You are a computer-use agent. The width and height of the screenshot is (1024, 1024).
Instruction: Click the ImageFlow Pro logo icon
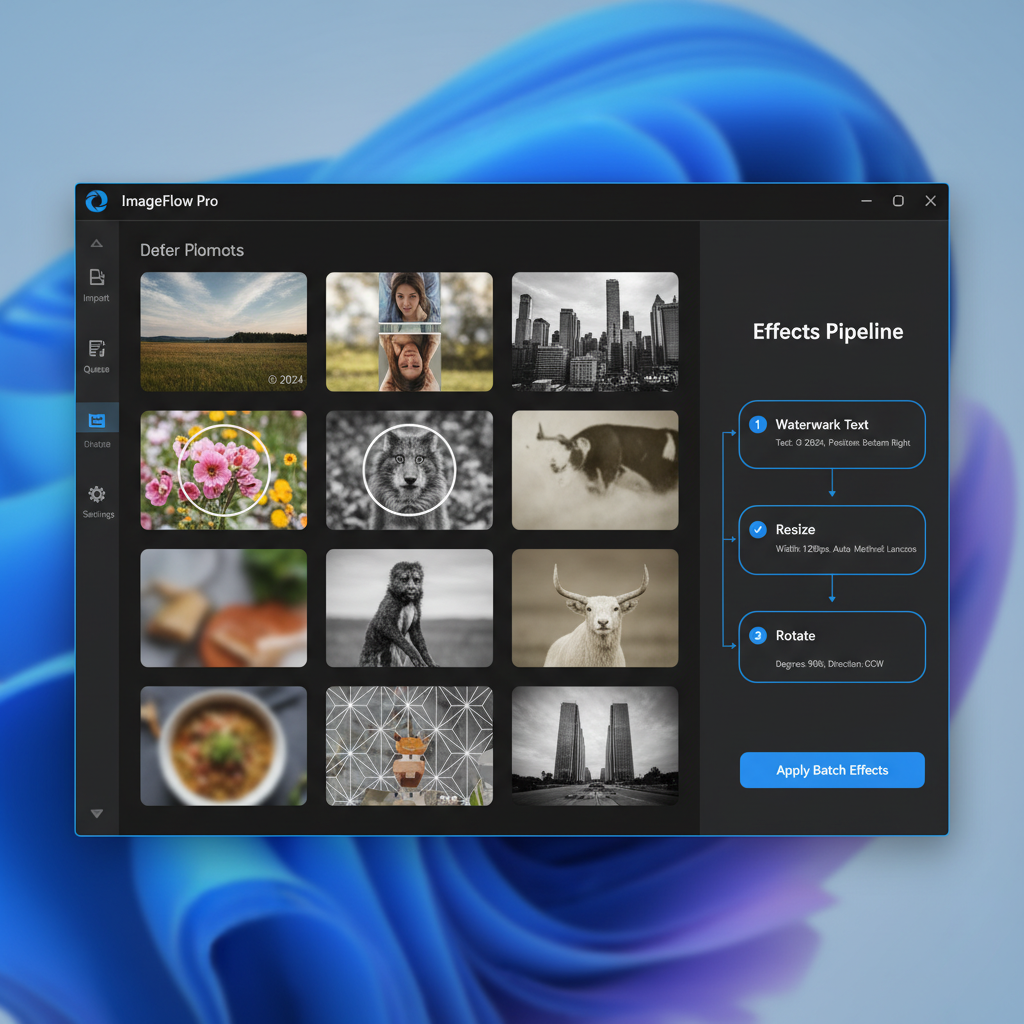pos(97,200)
